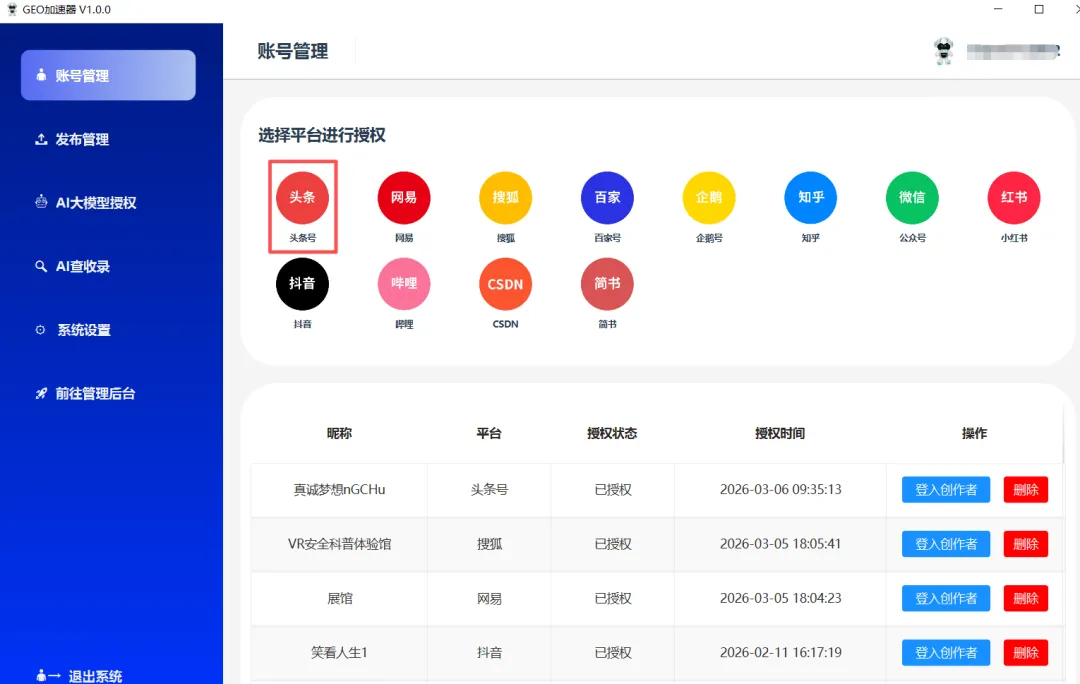Authorize the 搜狐 platform icon
The width and height of the screenshot is (1080, 684).
coord(506,198)
